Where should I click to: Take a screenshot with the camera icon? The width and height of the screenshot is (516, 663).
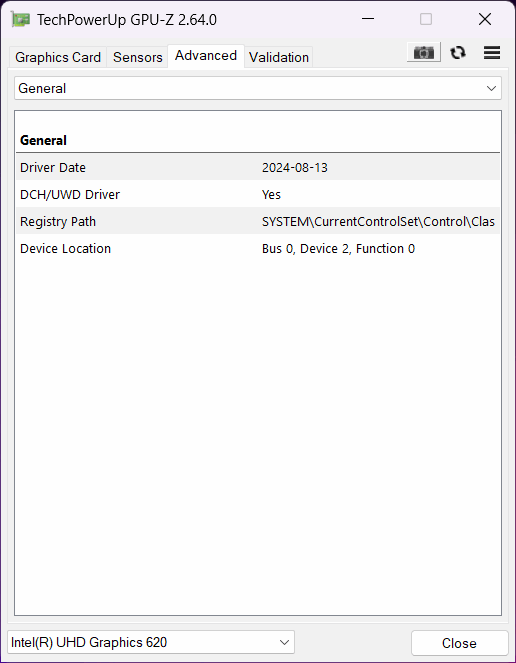point(424,52)
